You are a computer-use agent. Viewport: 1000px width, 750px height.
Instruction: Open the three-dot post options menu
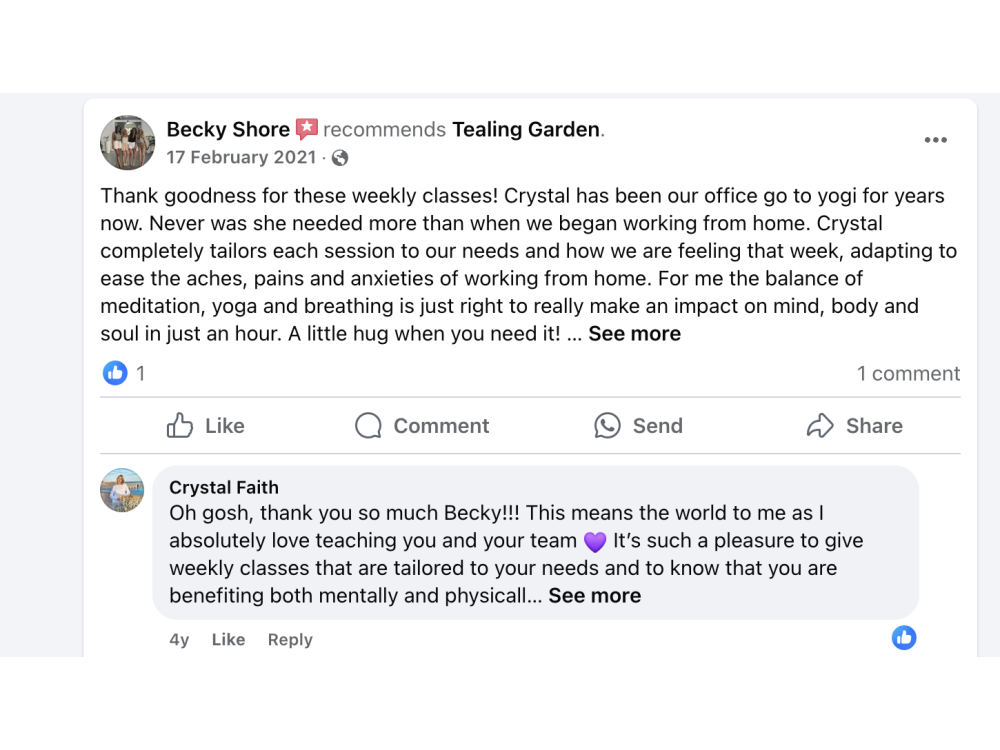935,140
